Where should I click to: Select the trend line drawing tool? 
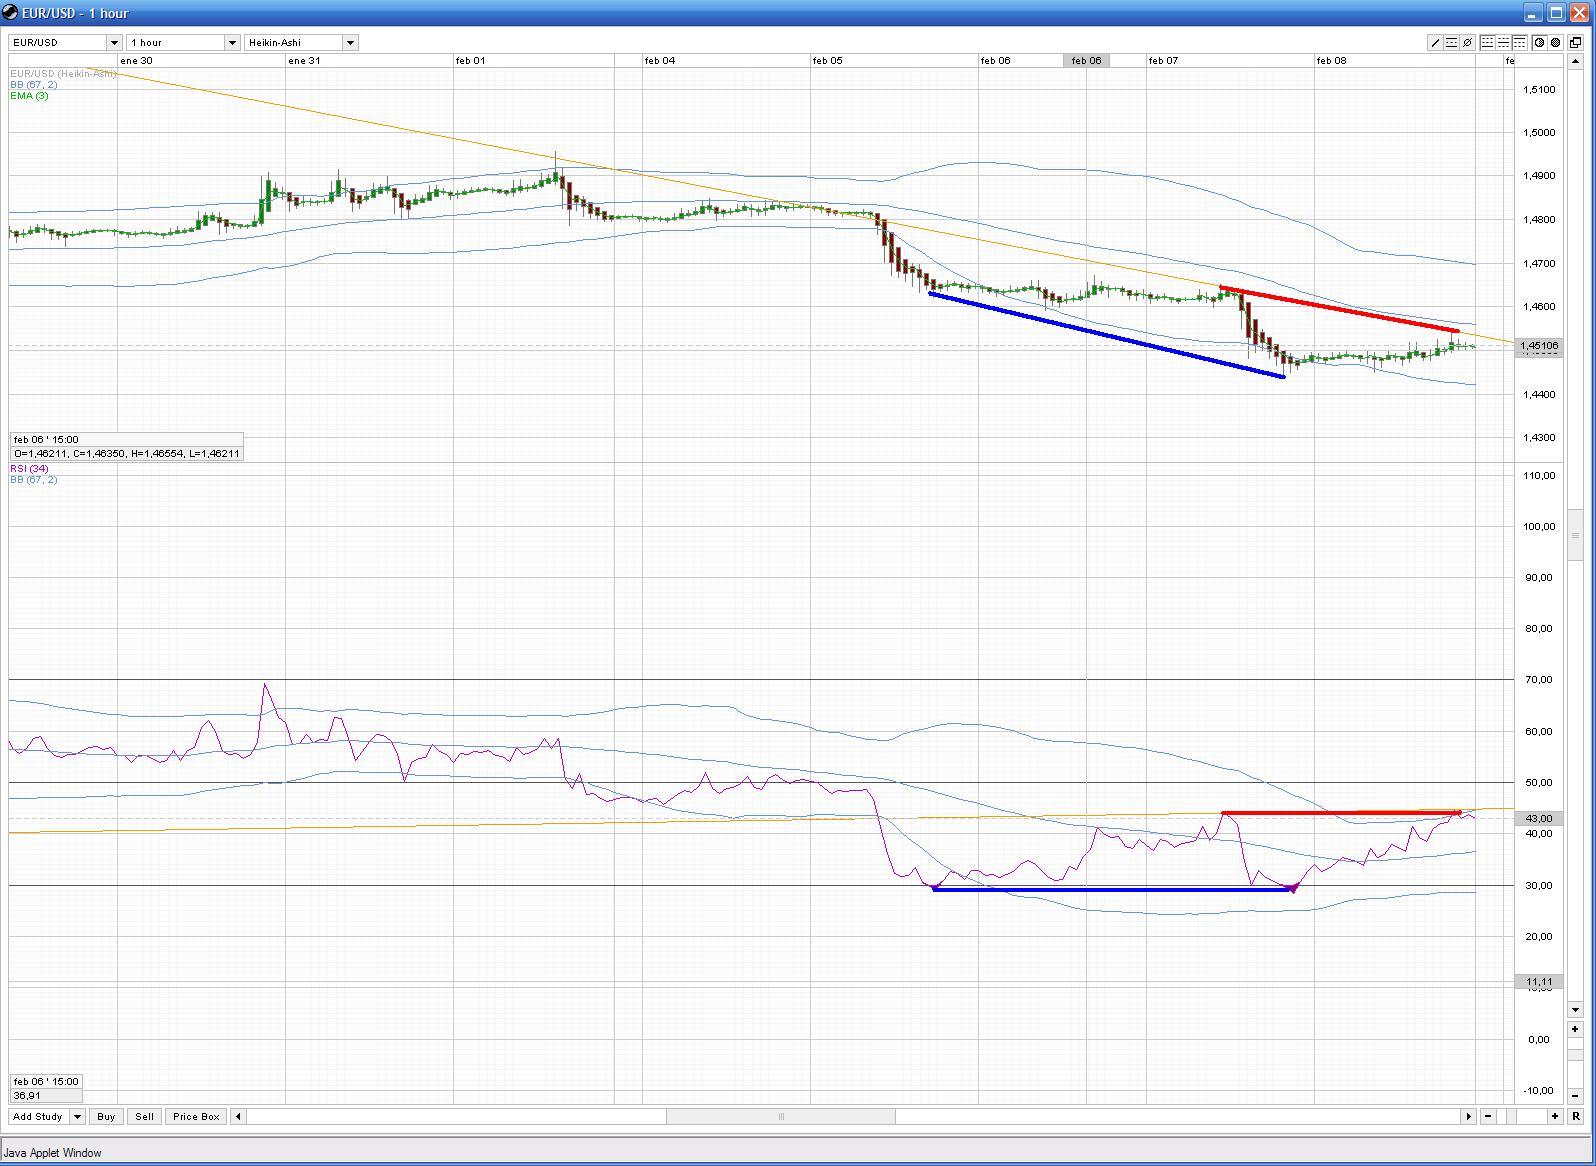point(1435,43)
